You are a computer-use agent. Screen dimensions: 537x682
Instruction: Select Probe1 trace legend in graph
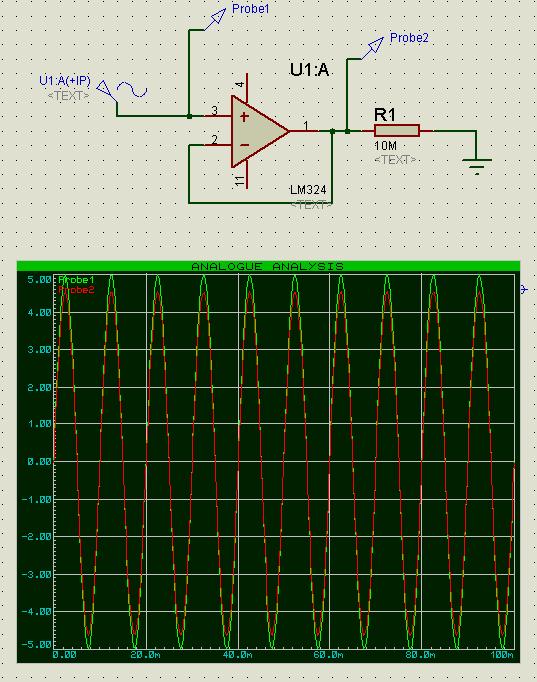[76, 279]
